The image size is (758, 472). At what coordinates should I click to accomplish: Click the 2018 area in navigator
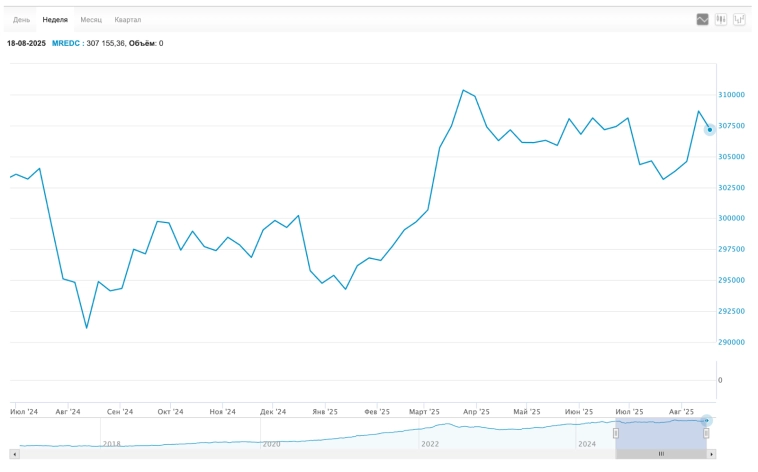(x=111, y=443)
